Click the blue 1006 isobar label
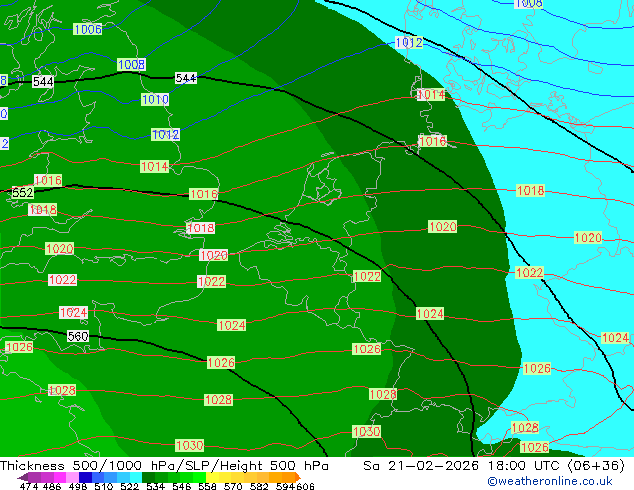The height and width of the screenshot is (490, 634). click(88, 29)
